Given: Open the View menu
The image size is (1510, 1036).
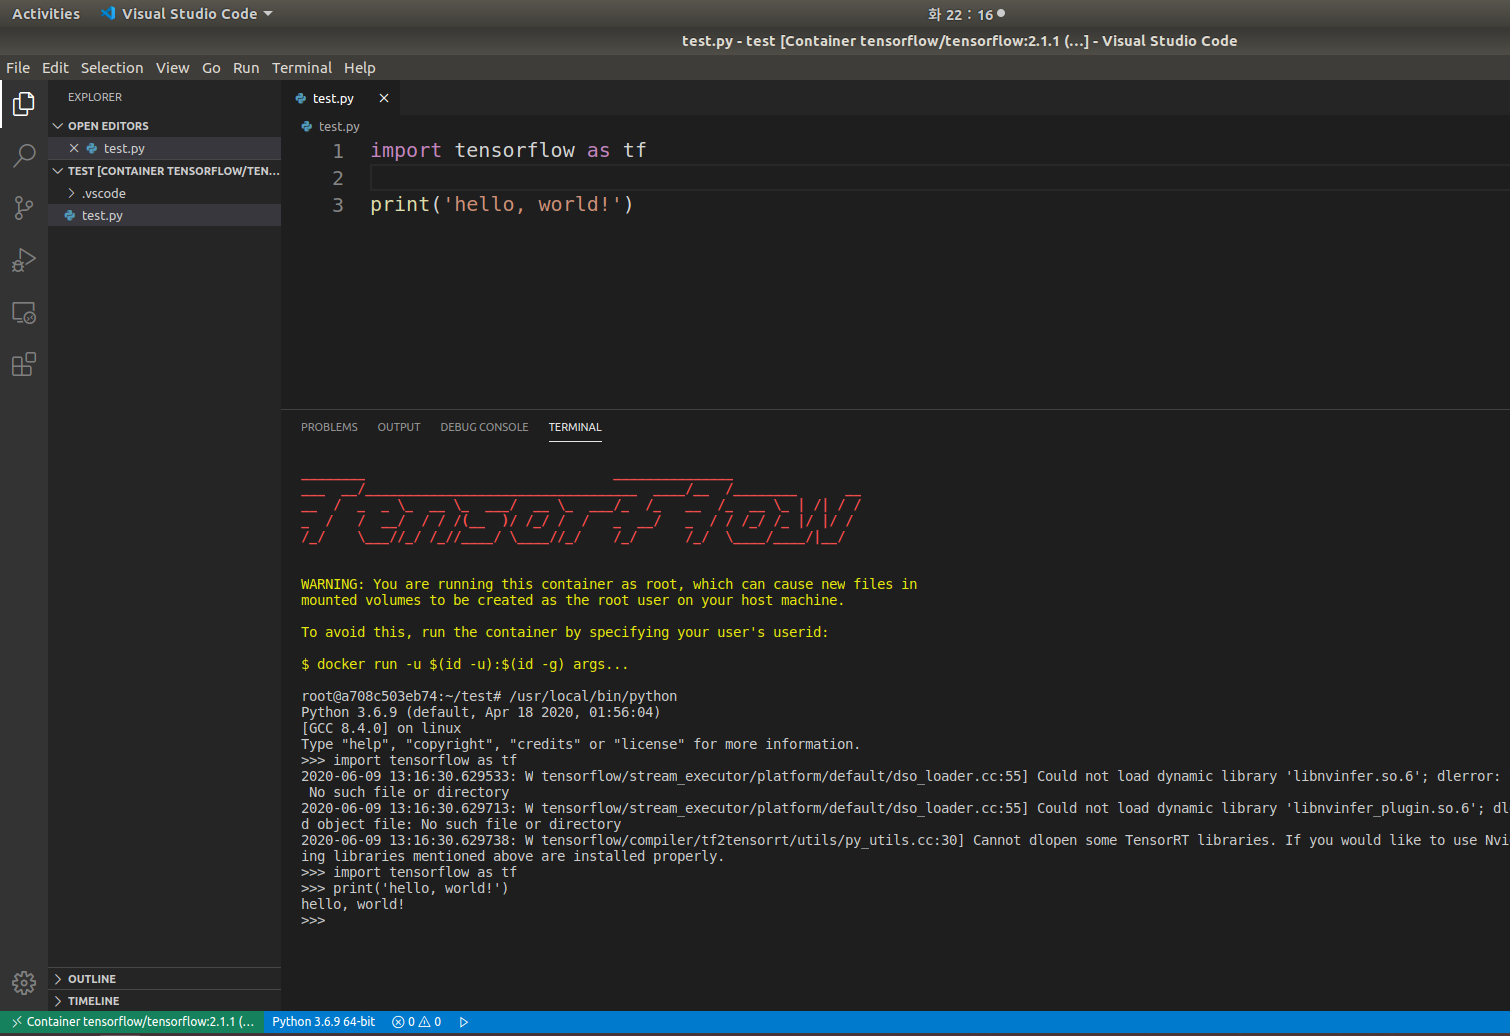Looking at the screenshot, I should click(172, 68).
